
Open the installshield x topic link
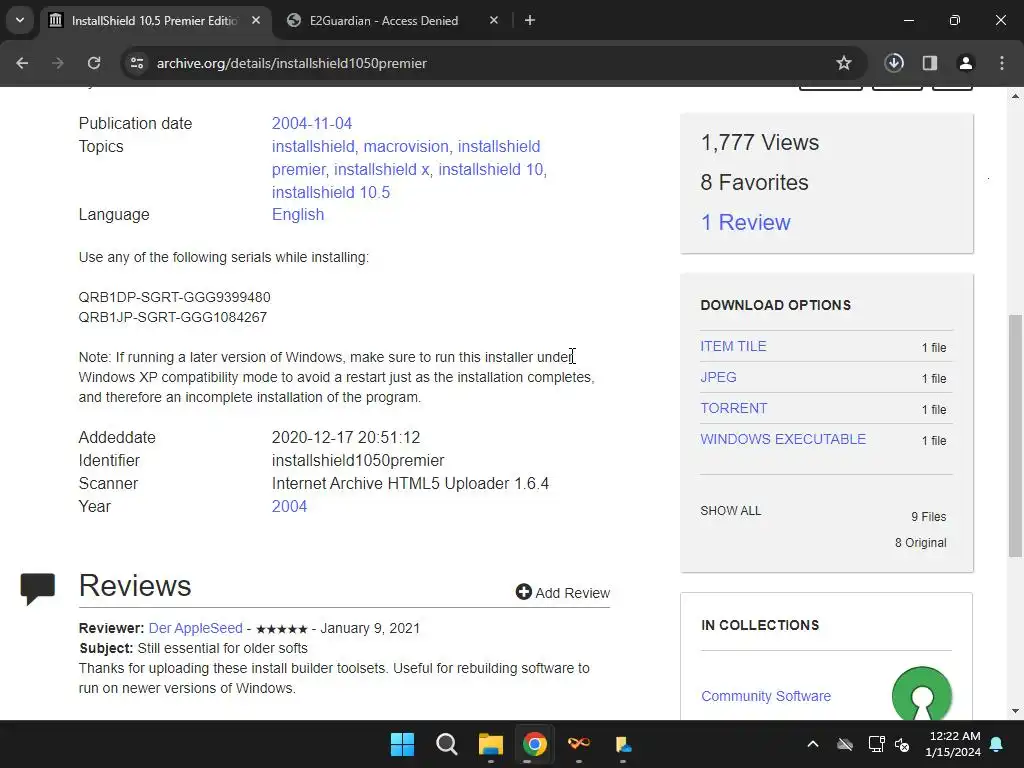tap(383, 169)
